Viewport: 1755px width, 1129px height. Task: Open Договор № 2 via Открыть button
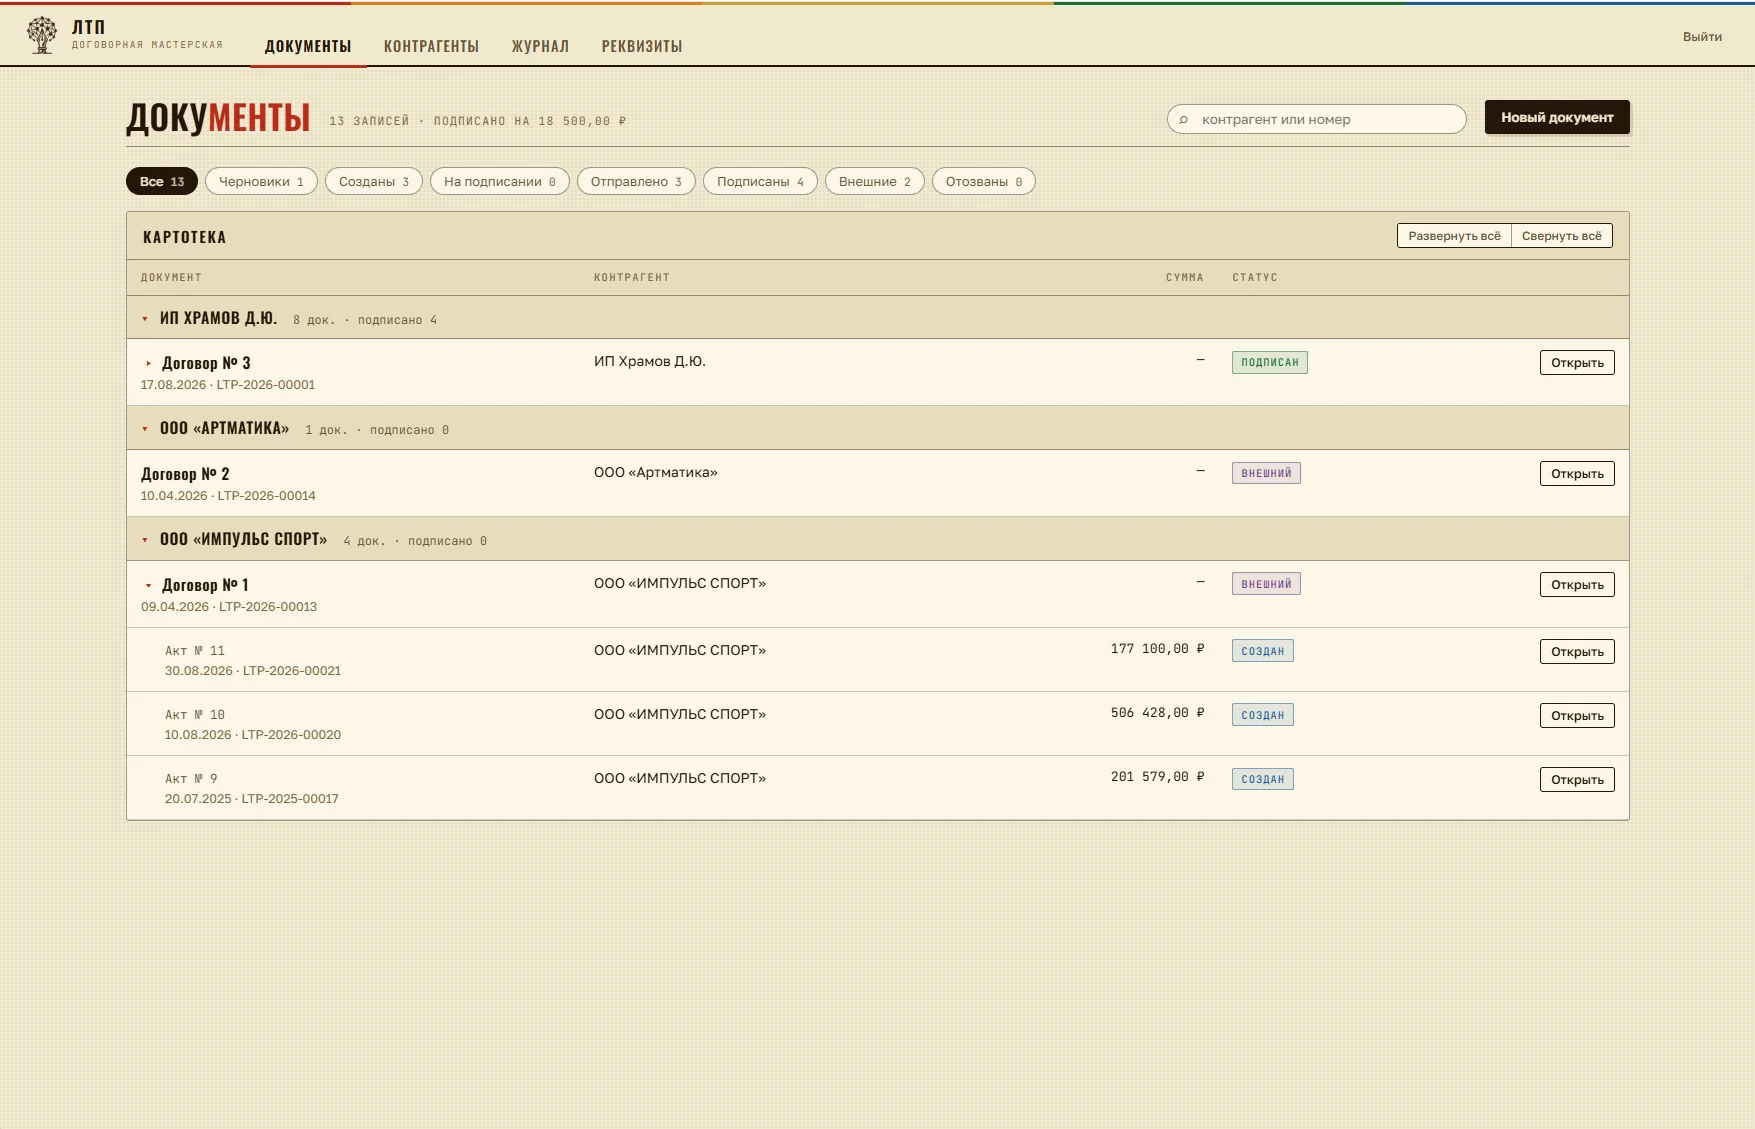1577,474
